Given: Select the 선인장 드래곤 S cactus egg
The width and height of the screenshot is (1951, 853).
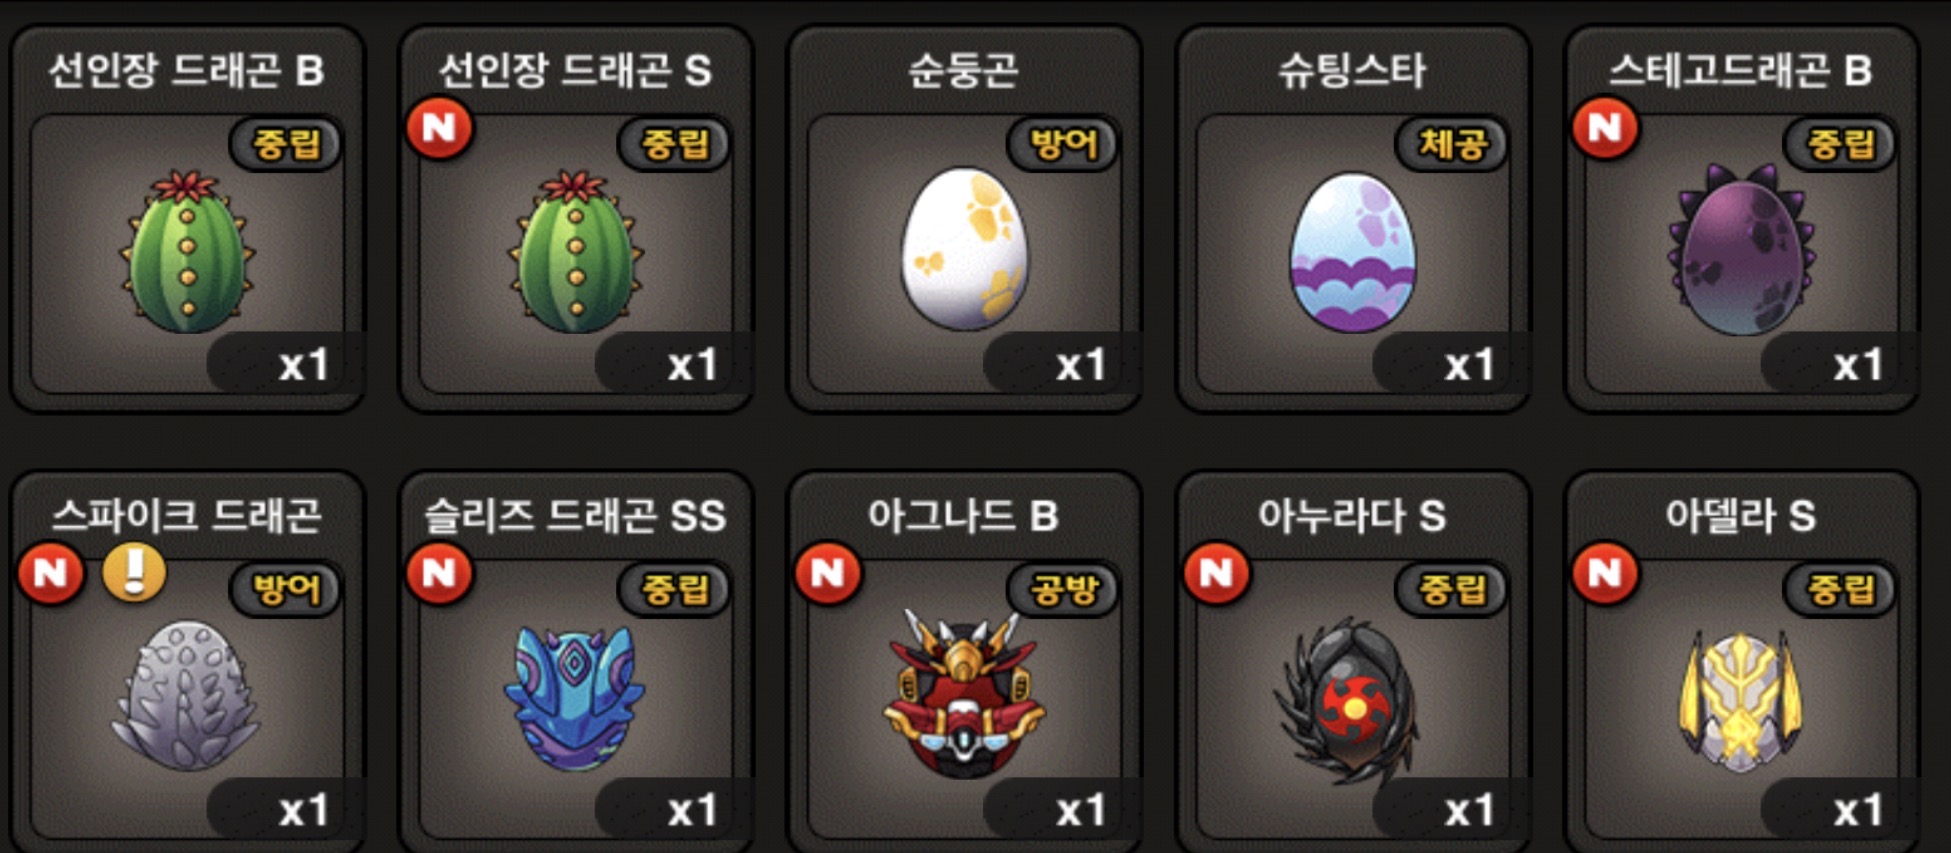Looking at the screenshot, I should click(x=575, y=252).
